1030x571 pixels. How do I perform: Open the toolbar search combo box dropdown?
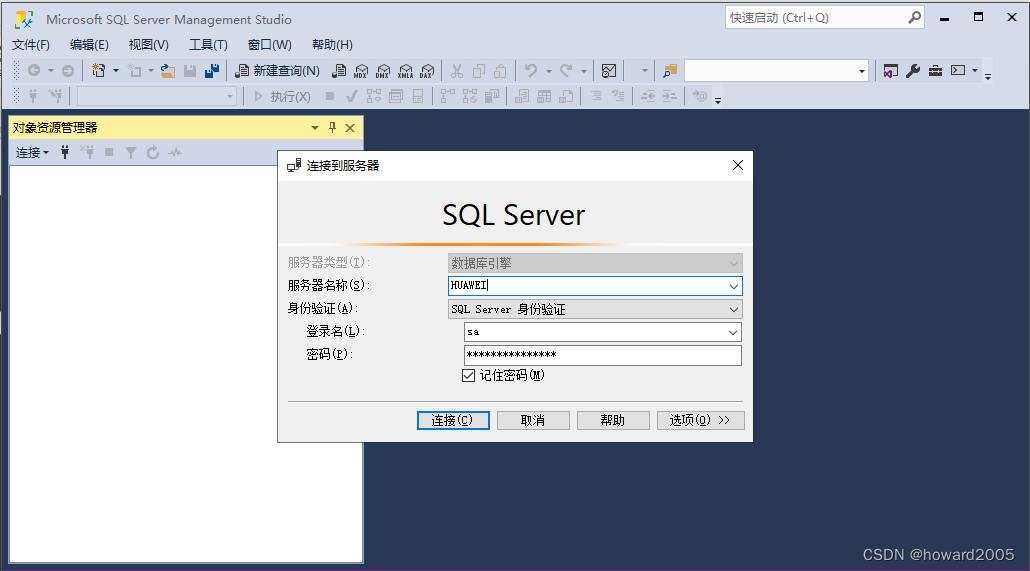pos(861,71)
